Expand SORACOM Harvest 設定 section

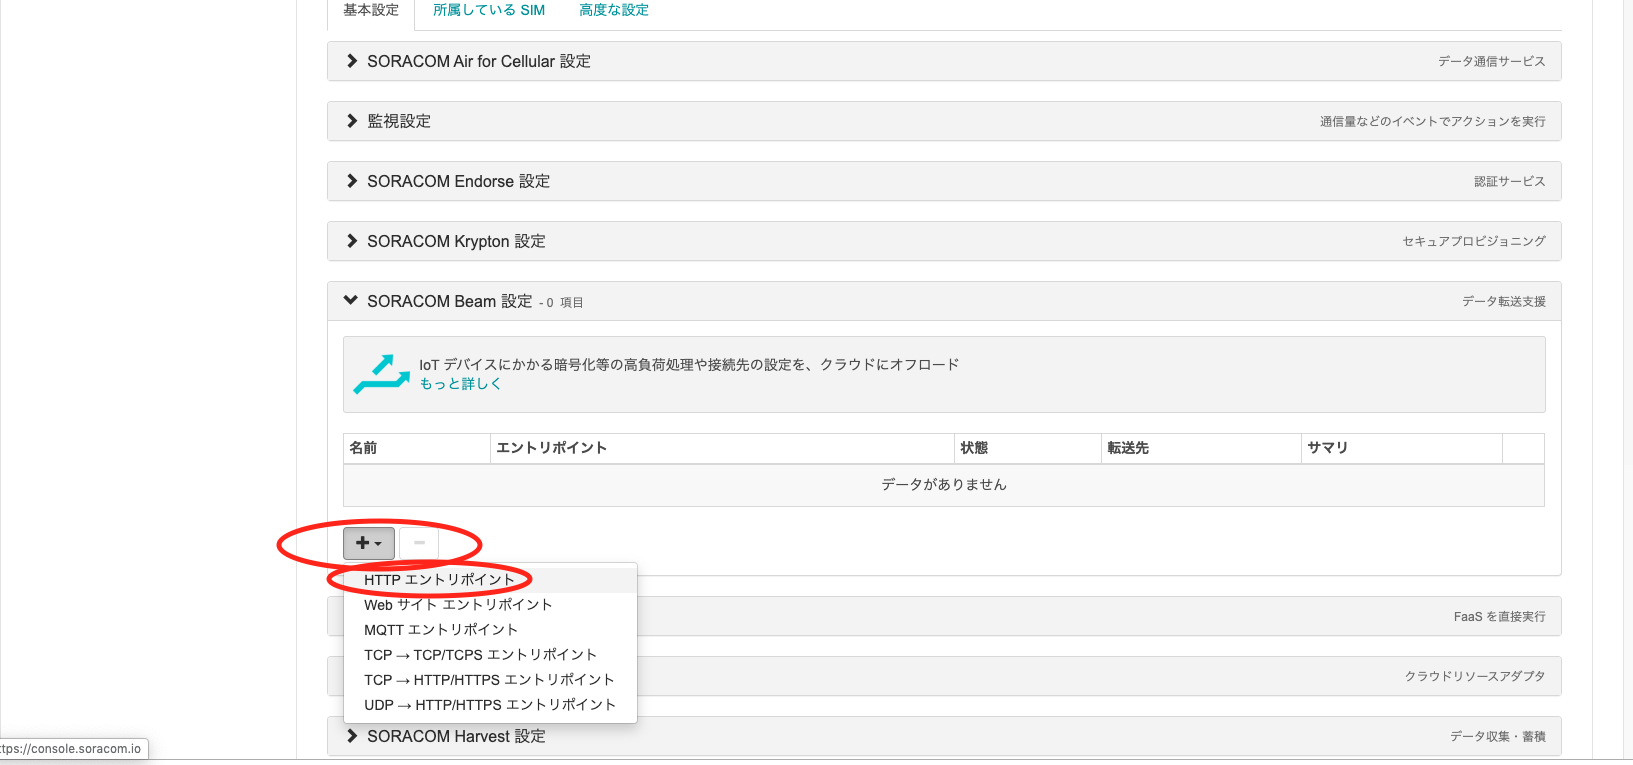[x=944, y=736]
